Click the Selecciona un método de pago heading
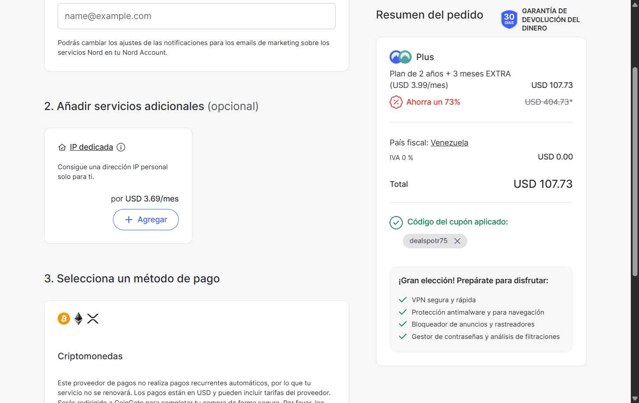639x403 pixels. 132,279
